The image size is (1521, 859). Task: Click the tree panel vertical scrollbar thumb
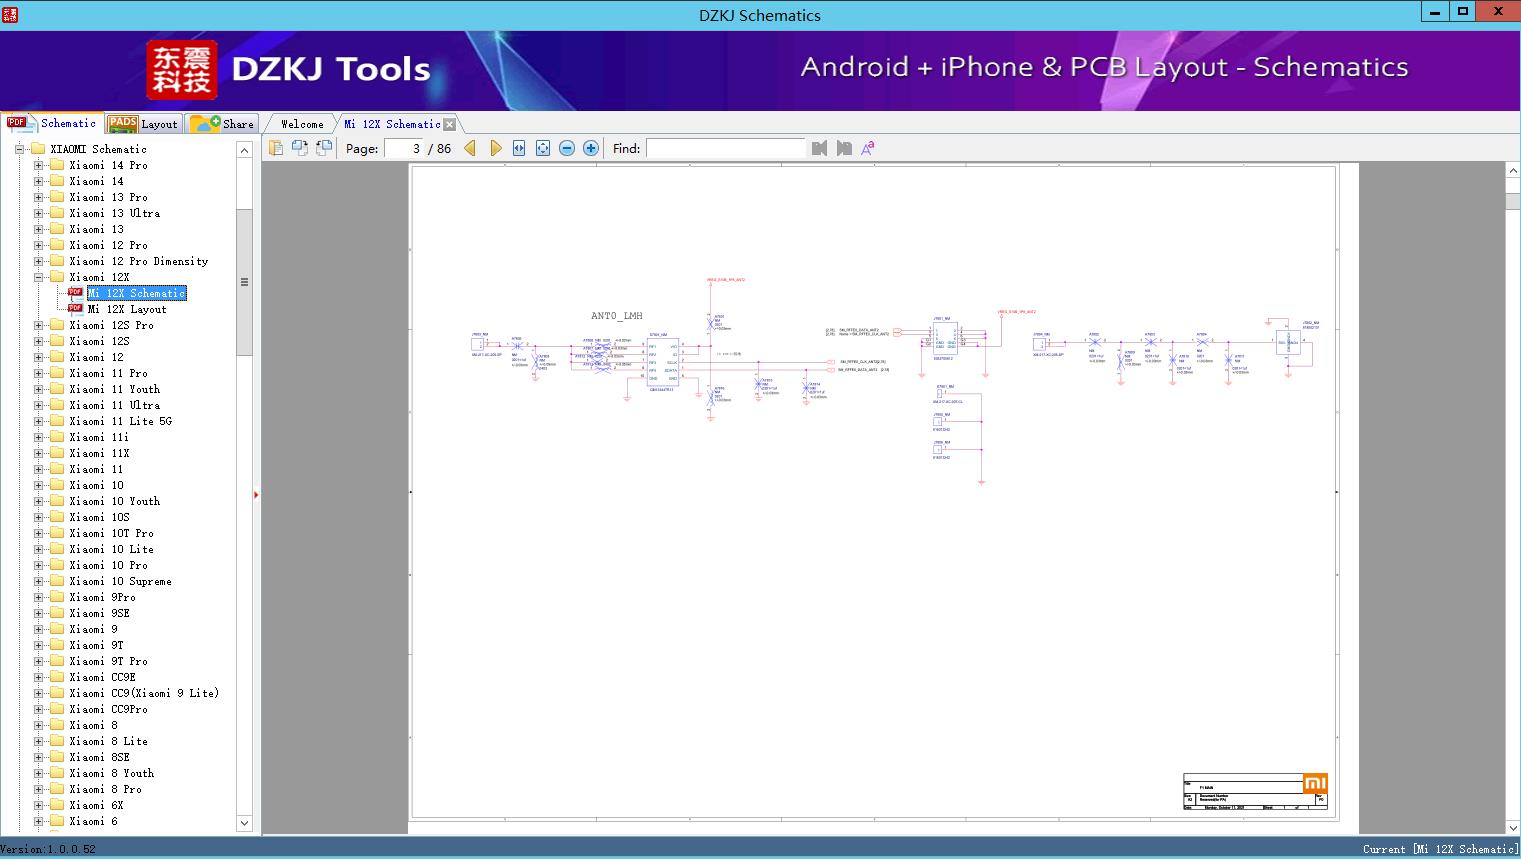pos(244,282)
